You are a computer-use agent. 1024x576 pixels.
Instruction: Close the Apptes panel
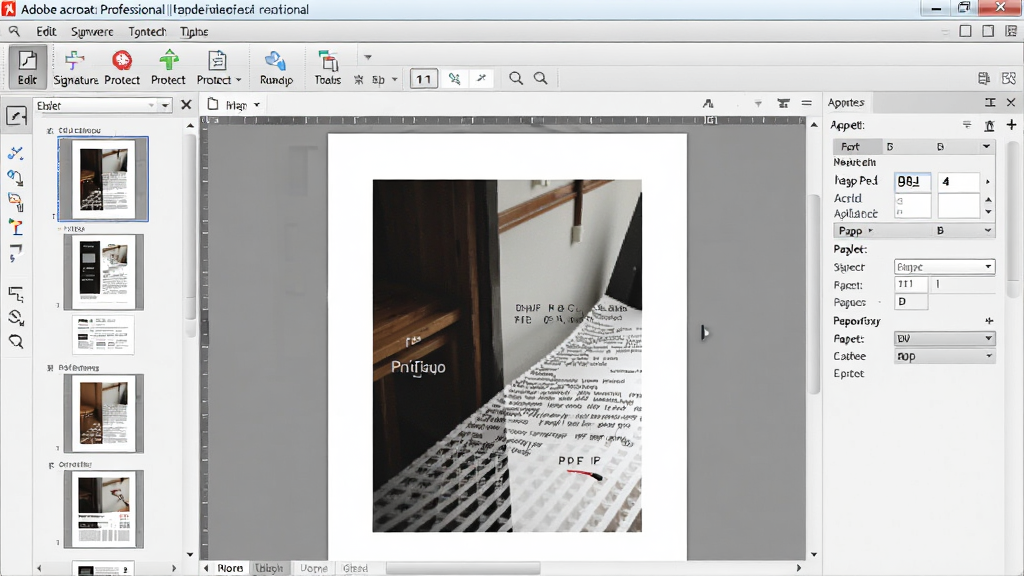point(1011,103)
